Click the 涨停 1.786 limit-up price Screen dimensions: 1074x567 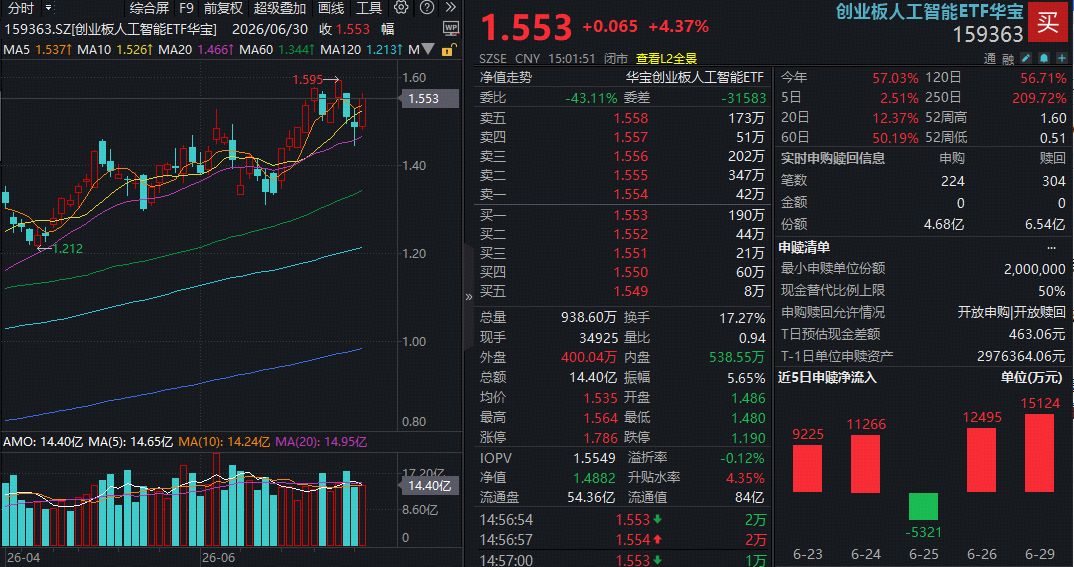pos(601,438)
